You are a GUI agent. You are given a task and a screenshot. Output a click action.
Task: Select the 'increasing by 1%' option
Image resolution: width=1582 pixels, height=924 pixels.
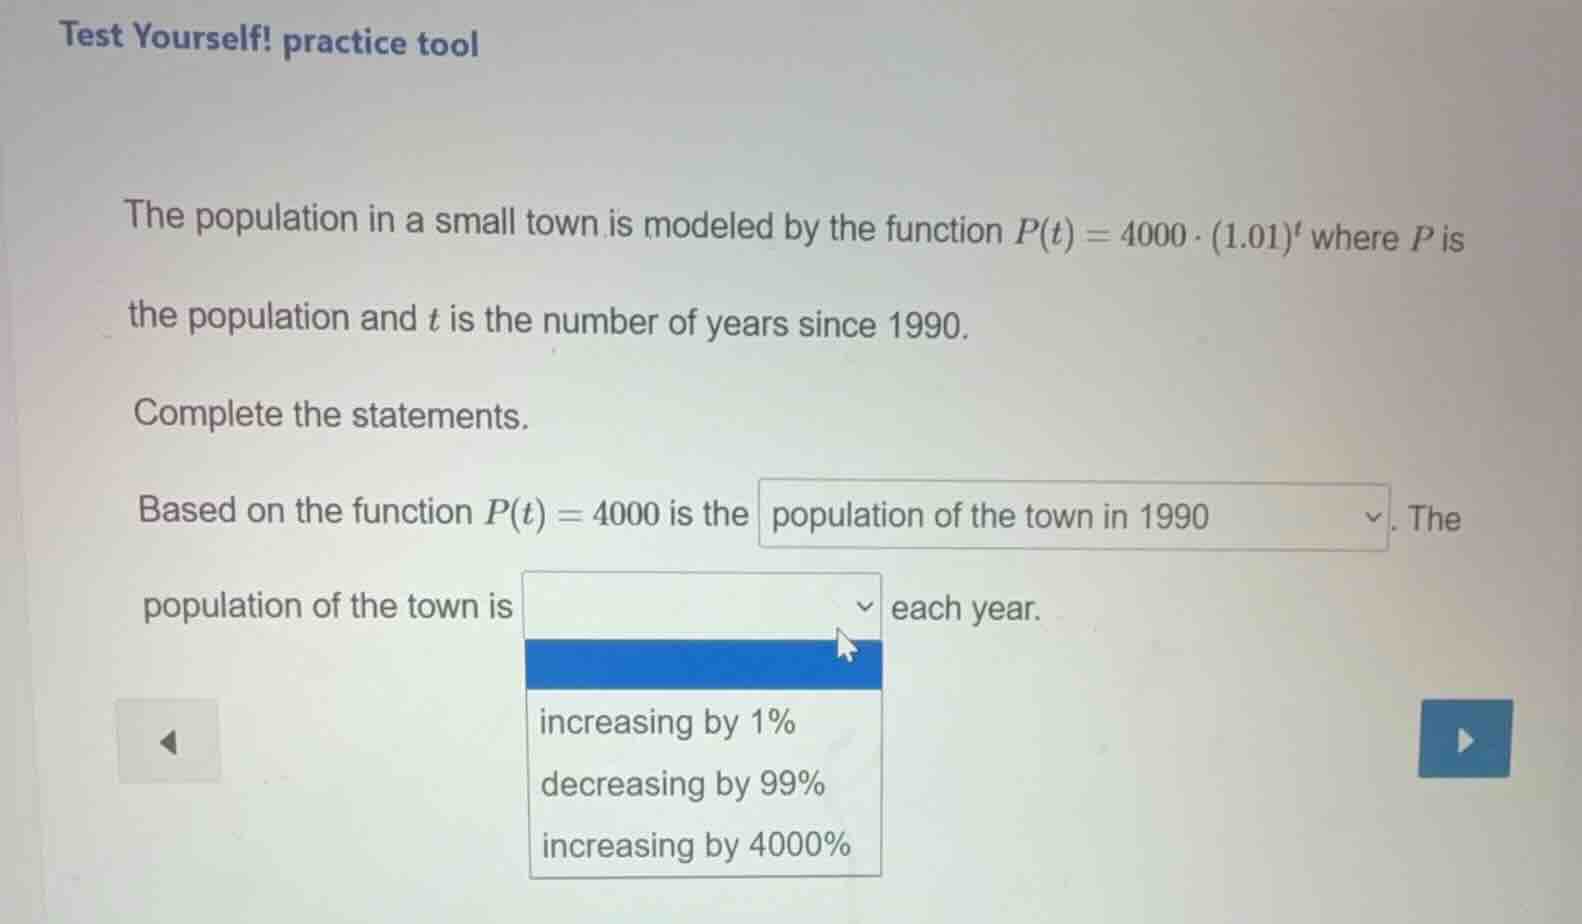[668, 722]
